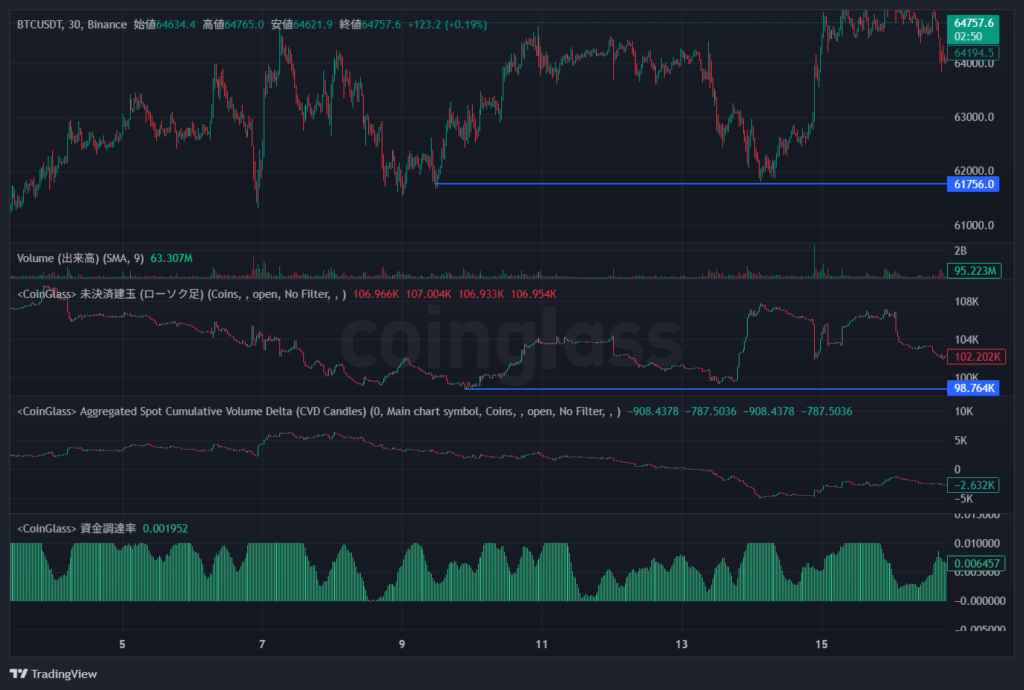
Task: Select the 高値 64765.0 high value
Action: 233,25
